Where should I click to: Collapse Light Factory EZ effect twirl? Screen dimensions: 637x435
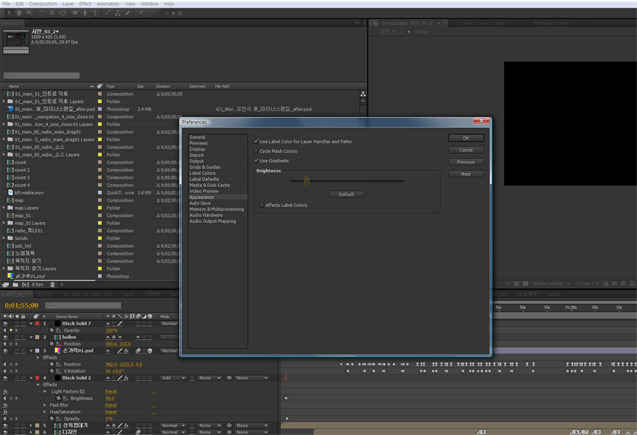tap(45, 392)
